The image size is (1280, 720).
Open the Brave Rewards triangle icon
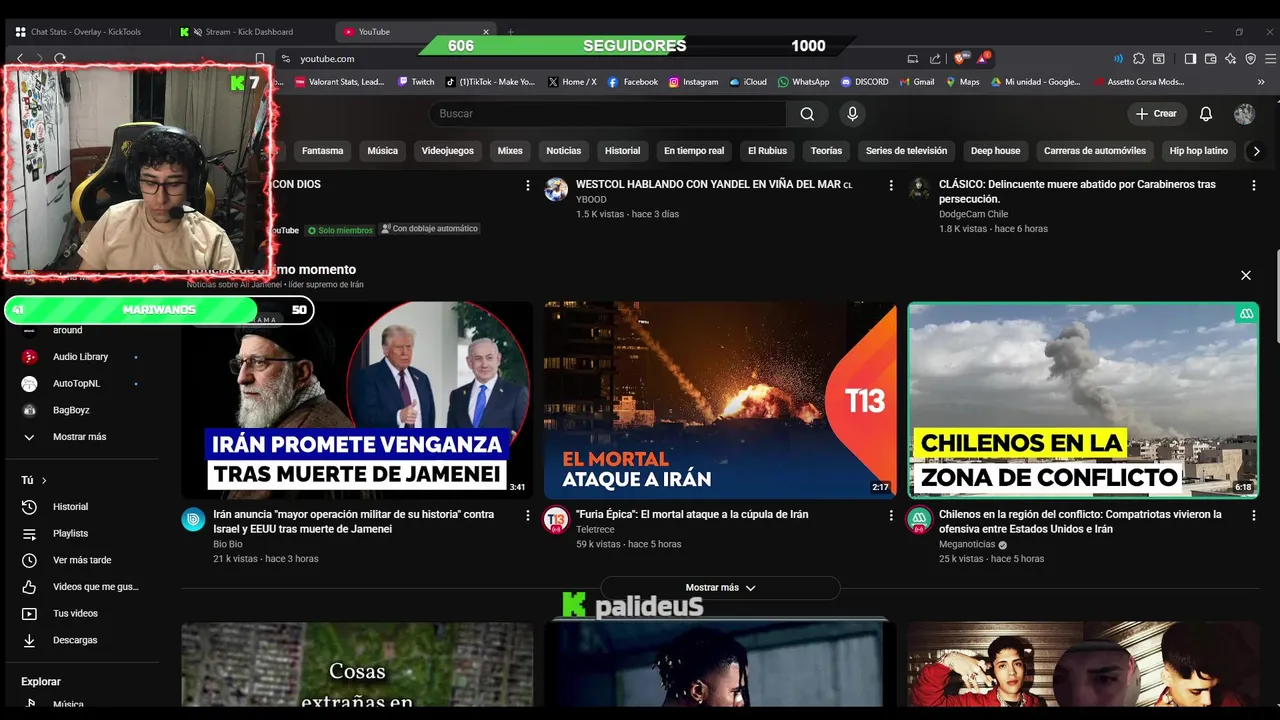pos(983,58)
